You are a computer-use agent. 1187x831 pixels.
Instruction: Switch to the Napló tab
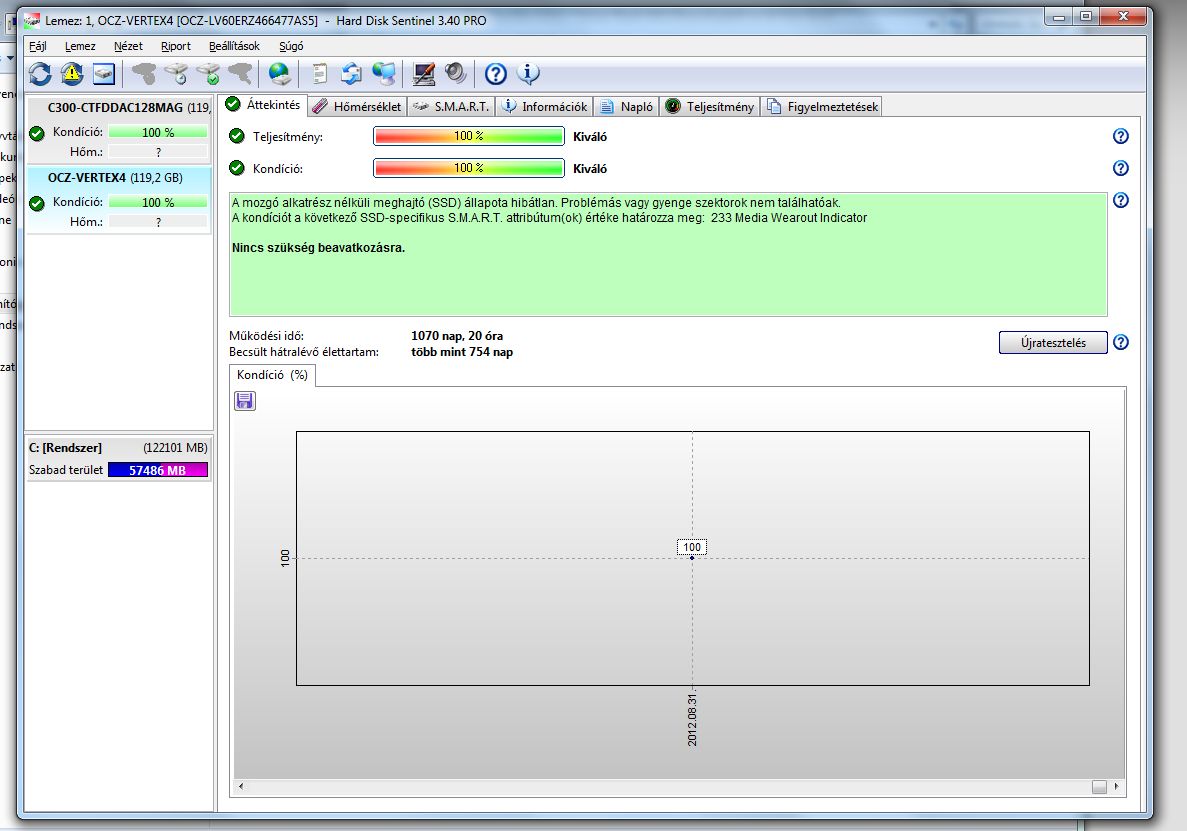click(x=625, y=107)
